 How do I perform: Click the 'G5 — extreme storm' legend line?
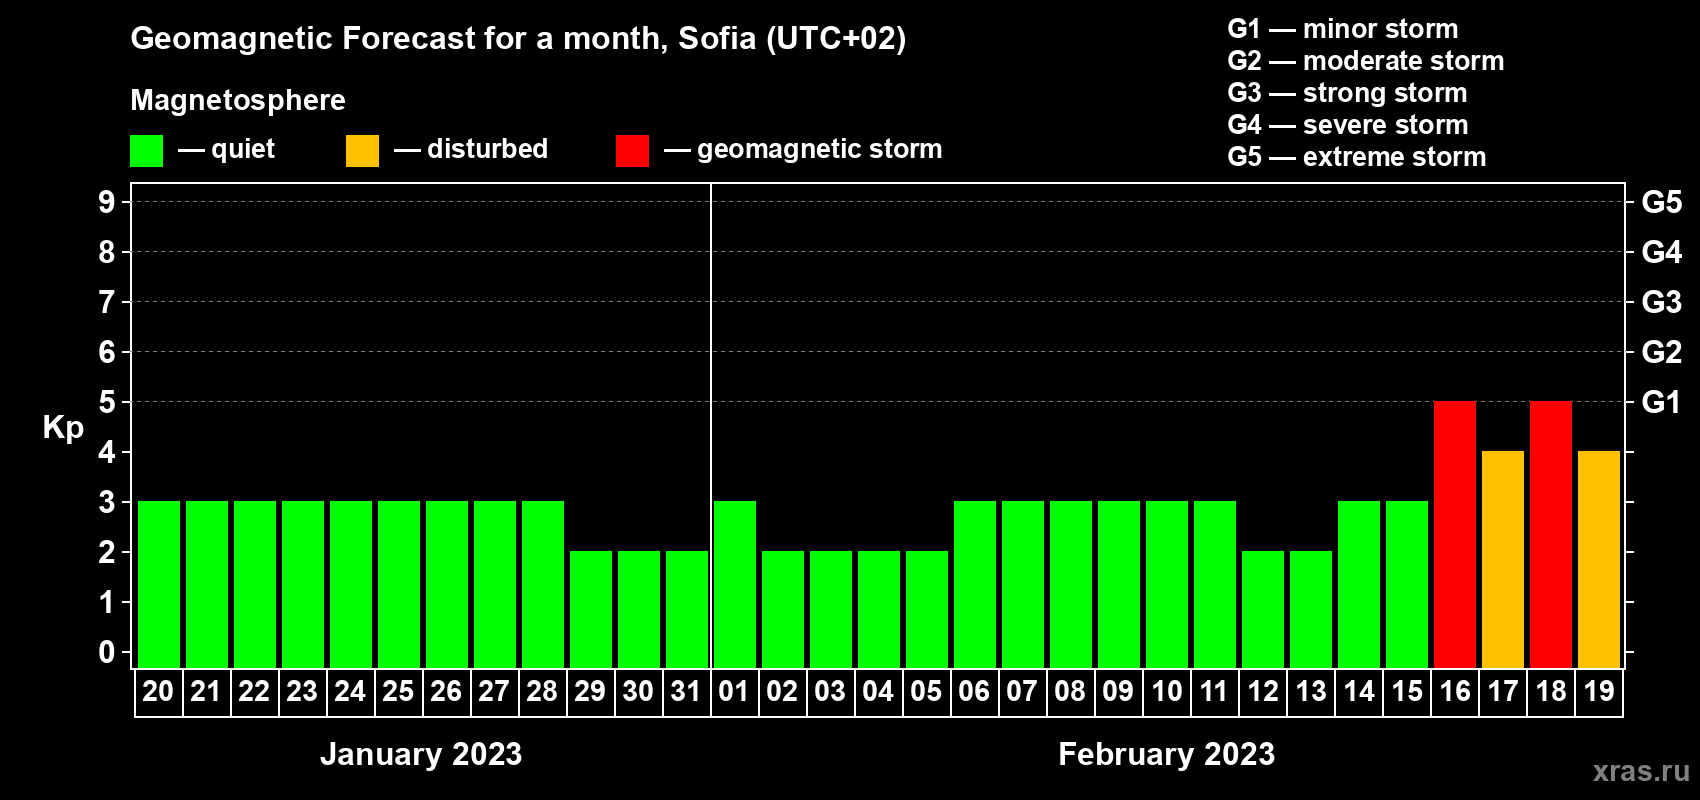click(x=1356, y=157)
